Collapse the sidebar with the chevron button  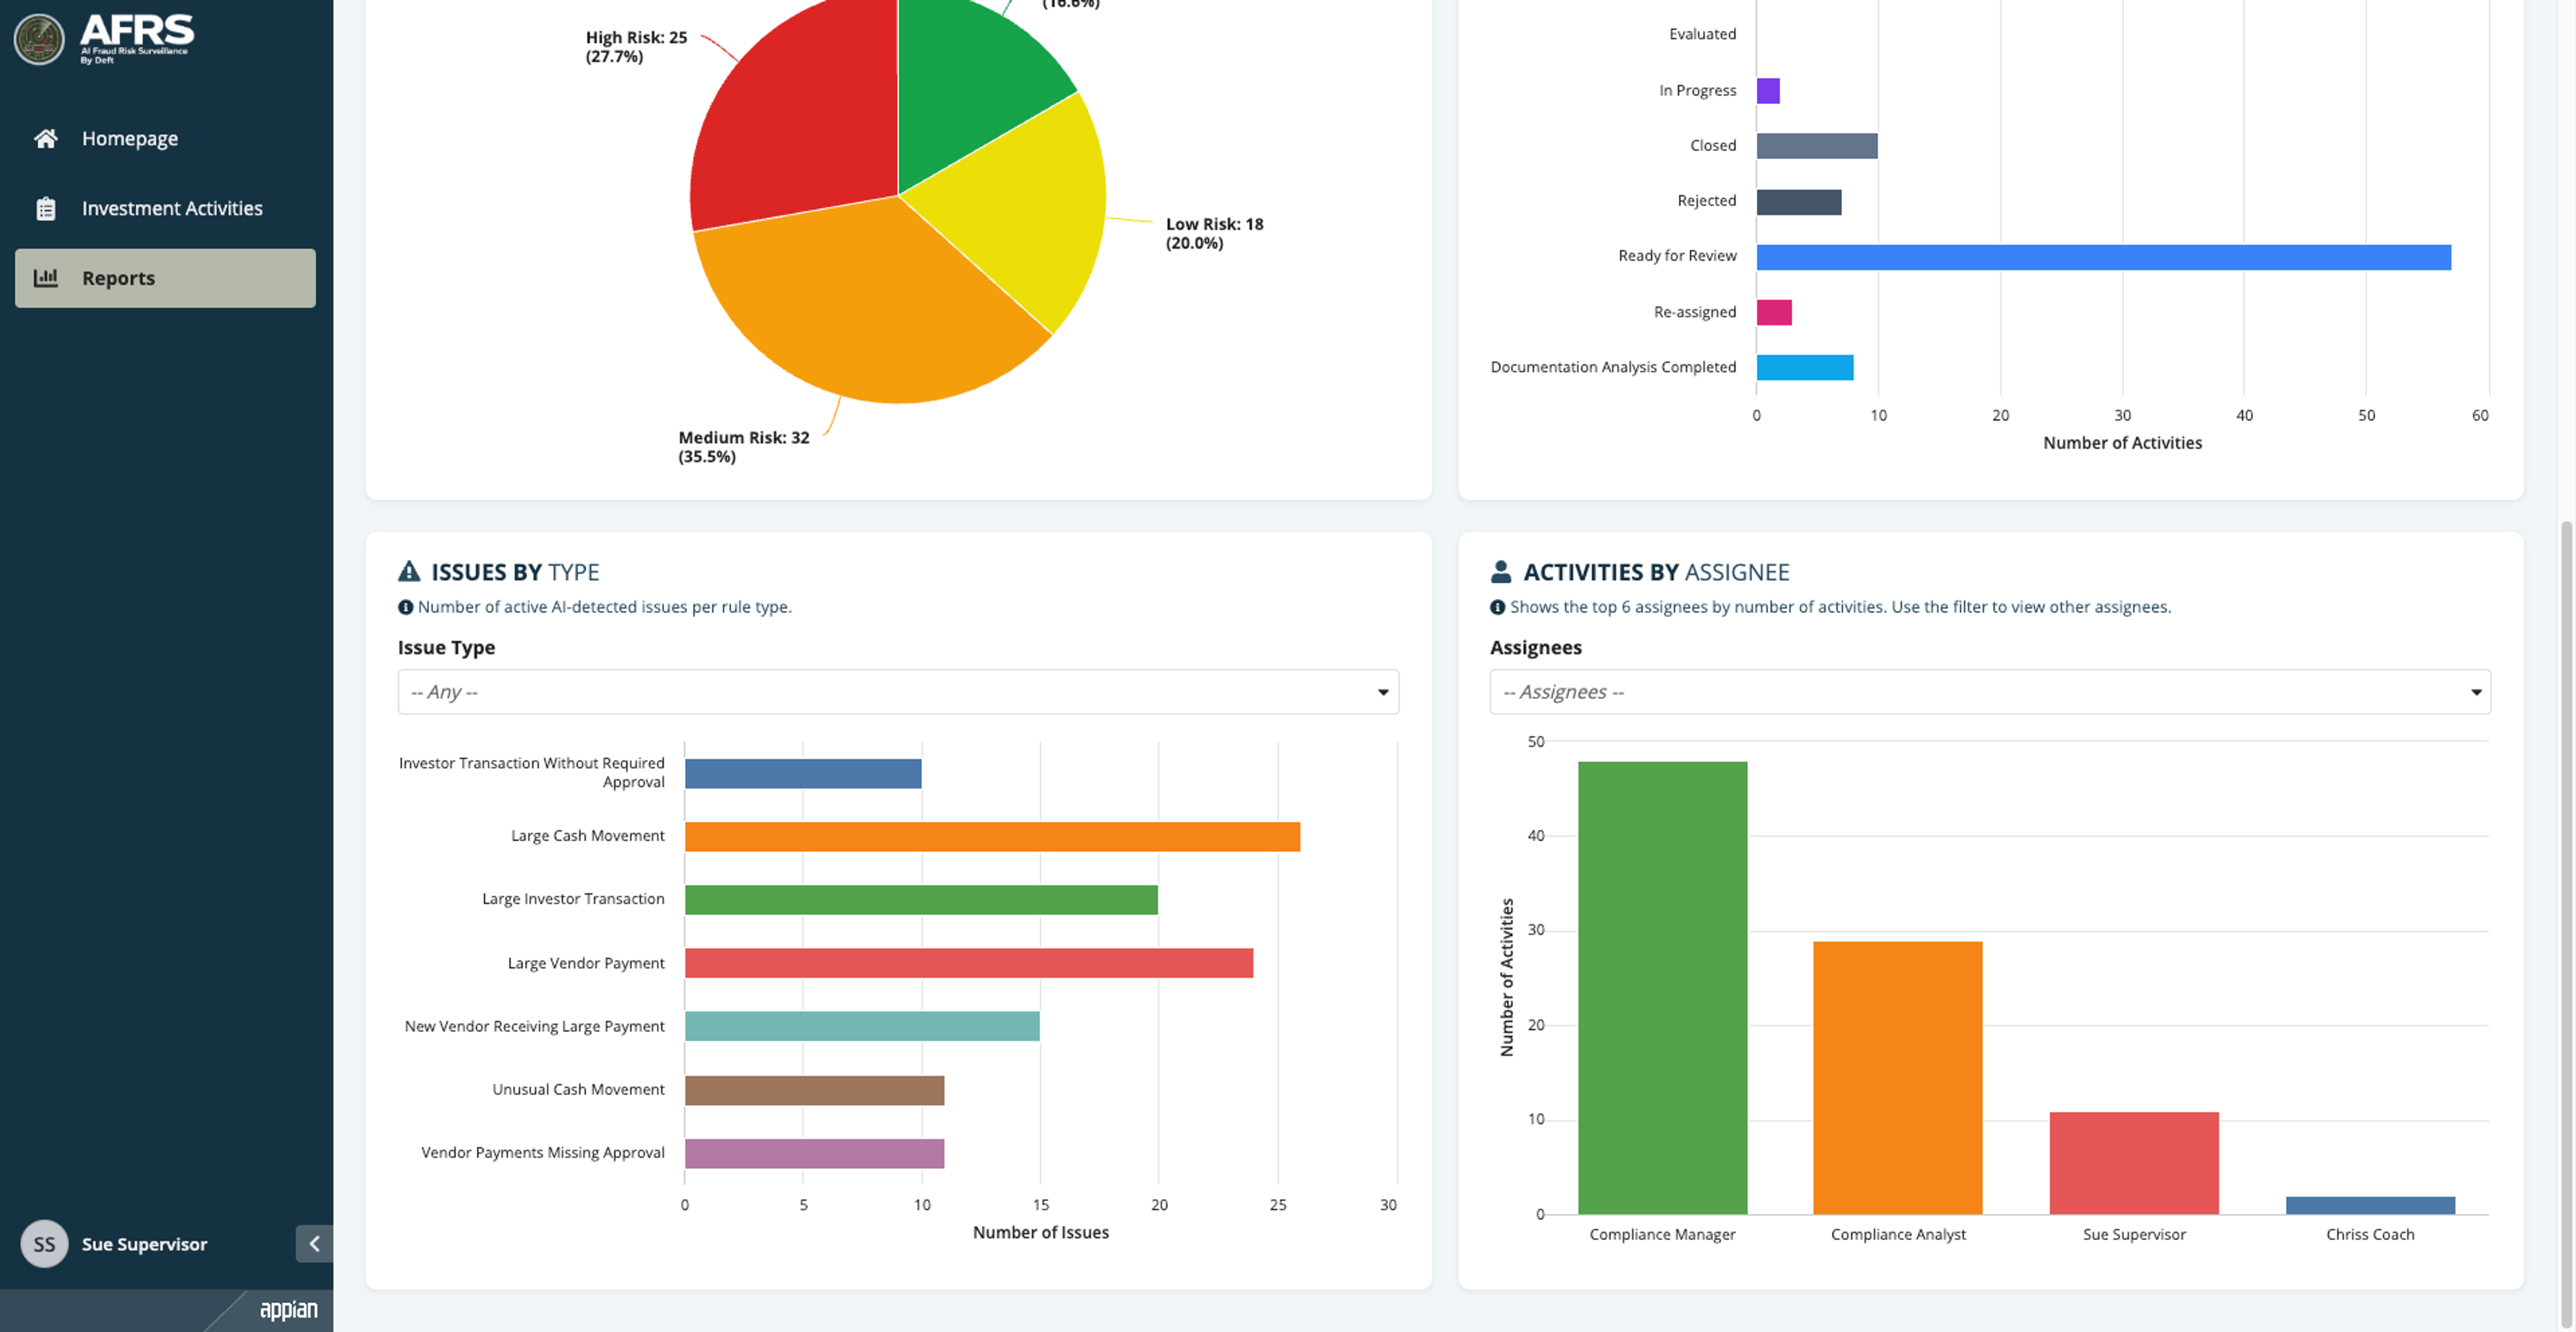tap(314, 1243)
